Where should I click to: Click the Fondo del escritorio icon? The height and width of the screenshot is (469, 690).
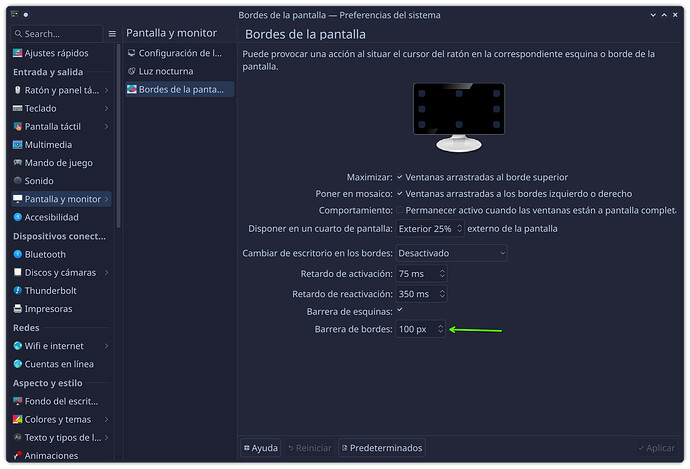coord(18,401)
